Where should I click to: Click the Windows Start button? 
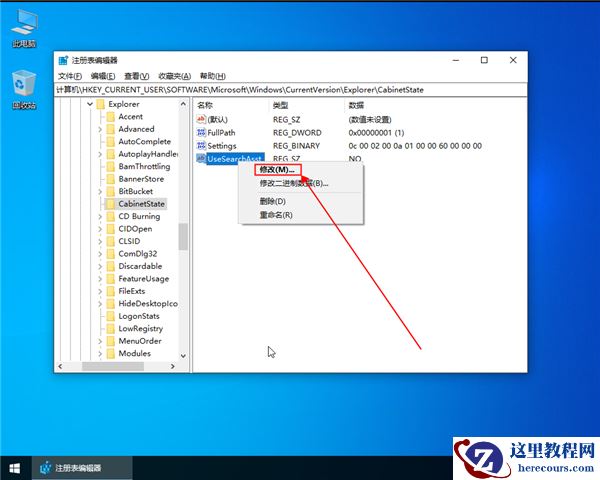pos(15,468)
